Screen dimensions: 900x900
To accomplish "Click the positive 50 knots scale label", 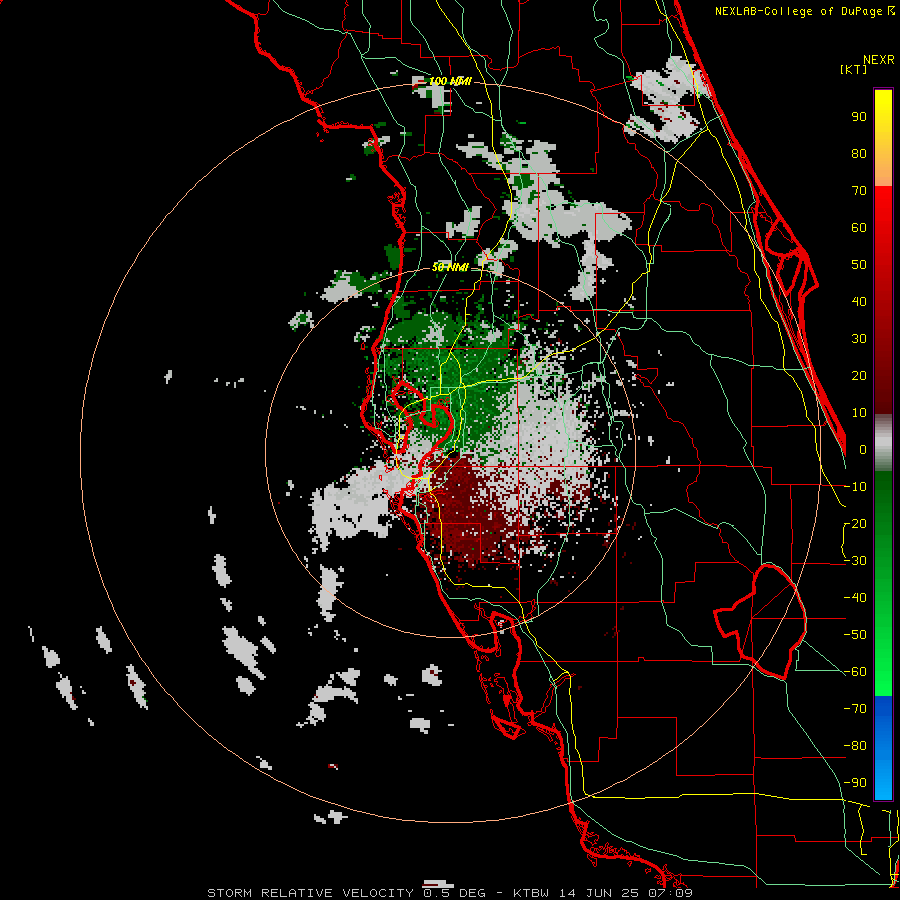I will click(x=859, y=265).
